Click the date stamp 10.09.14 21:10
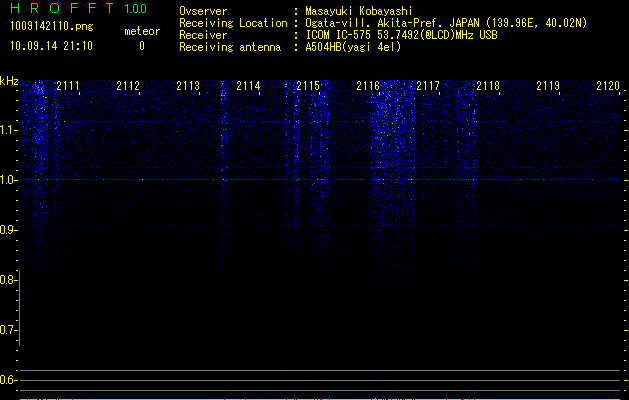The image size is (629, 400). (x=51, y=46)
